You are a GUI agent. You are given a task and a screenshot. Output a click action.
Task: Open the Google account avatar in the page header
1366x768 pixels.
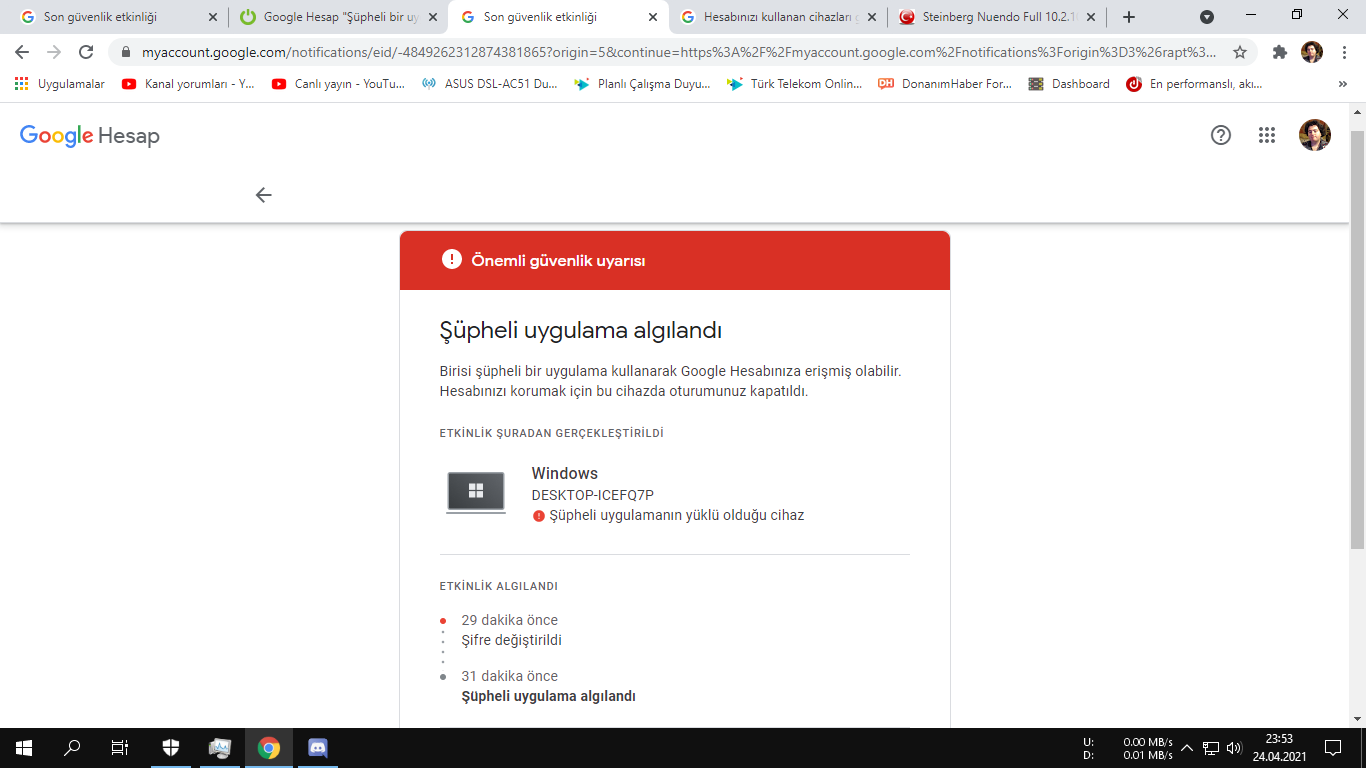click(1315, 135)
